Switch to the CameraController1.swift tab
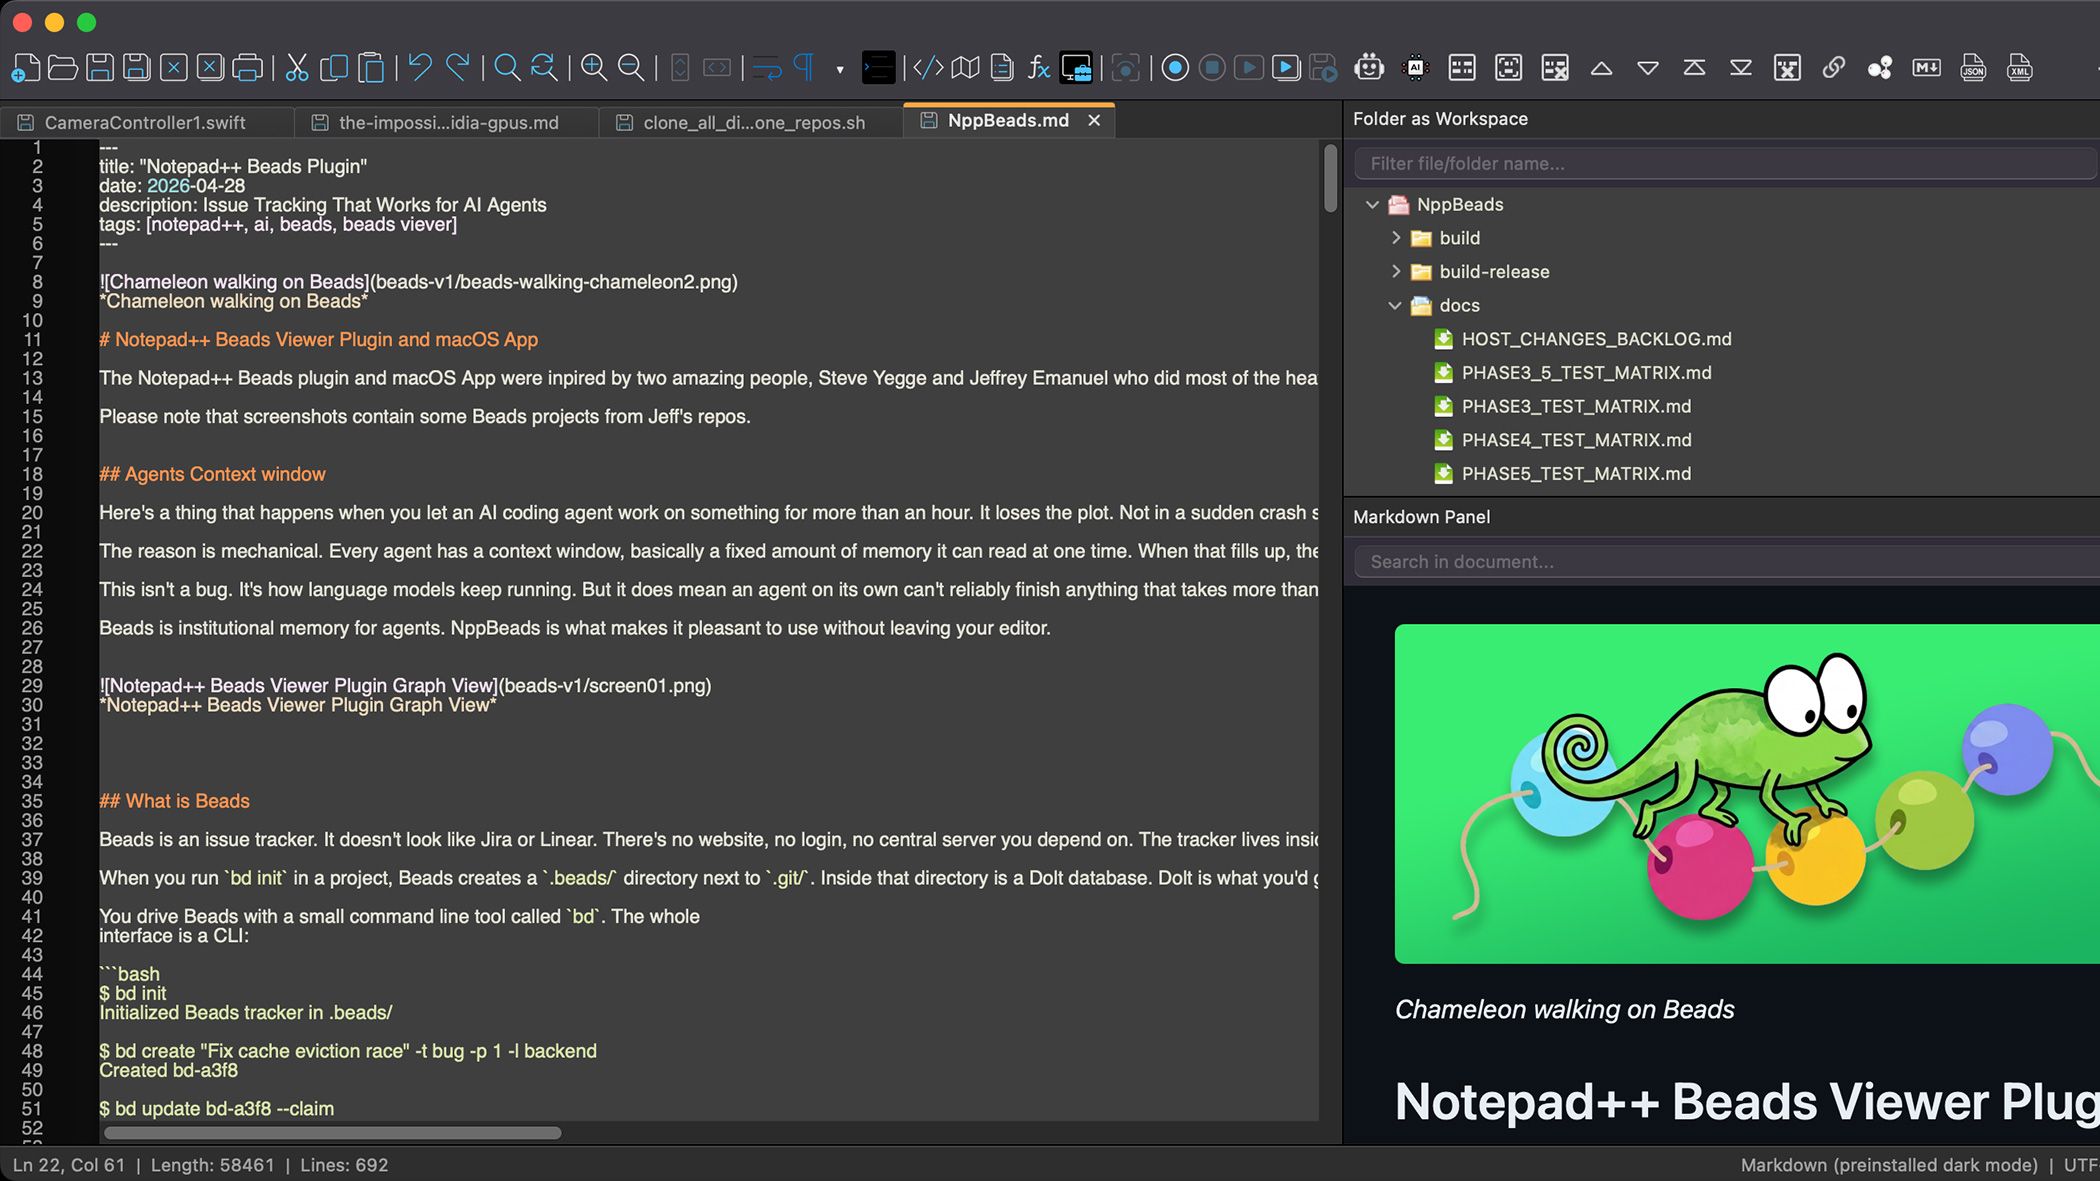Viewport: 2100px width, 1181px height. pos(145,122)
